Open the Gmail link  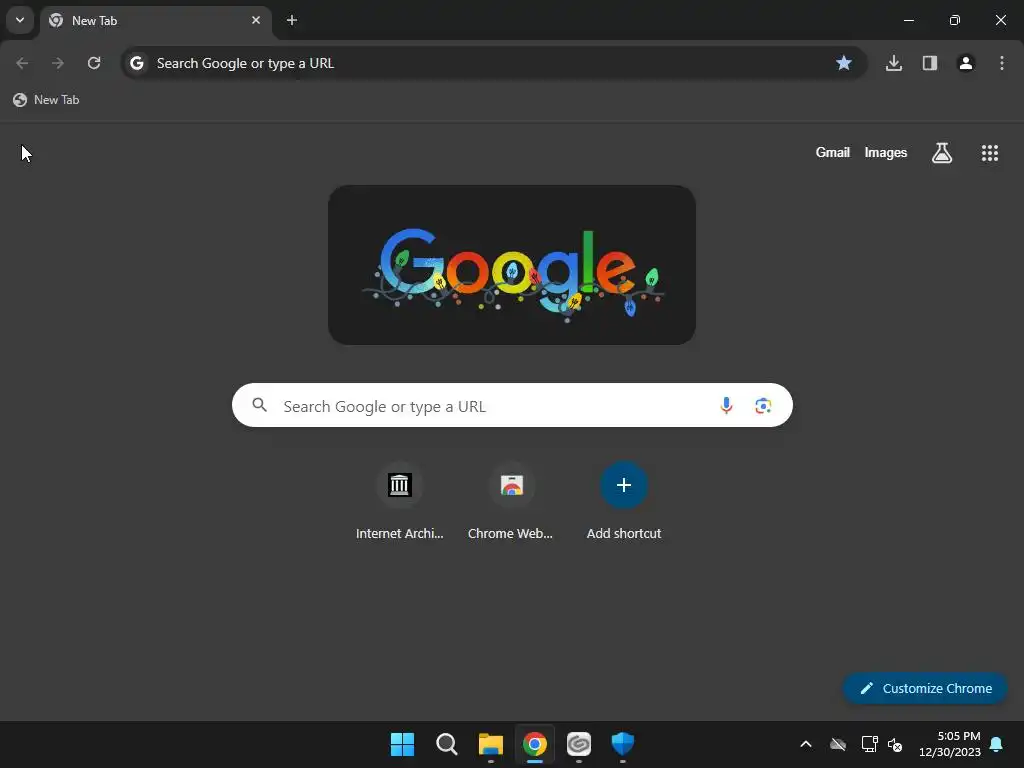833,153
